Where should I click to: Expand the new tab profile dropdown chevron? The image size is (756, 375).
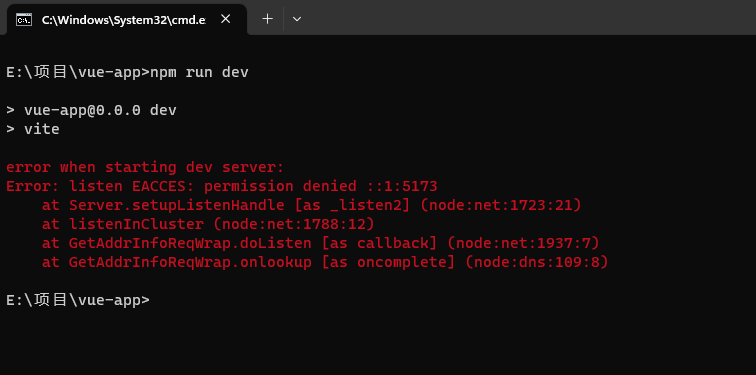(297, 19)
